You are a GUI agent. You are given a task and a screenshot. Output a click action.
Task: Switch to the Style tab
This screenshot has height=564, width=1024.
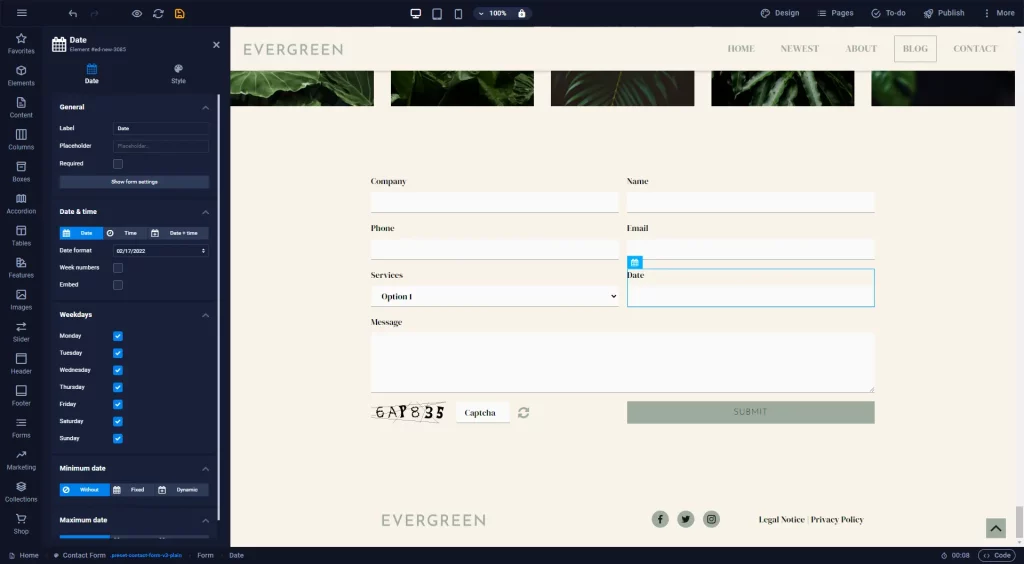pos(178,74)
